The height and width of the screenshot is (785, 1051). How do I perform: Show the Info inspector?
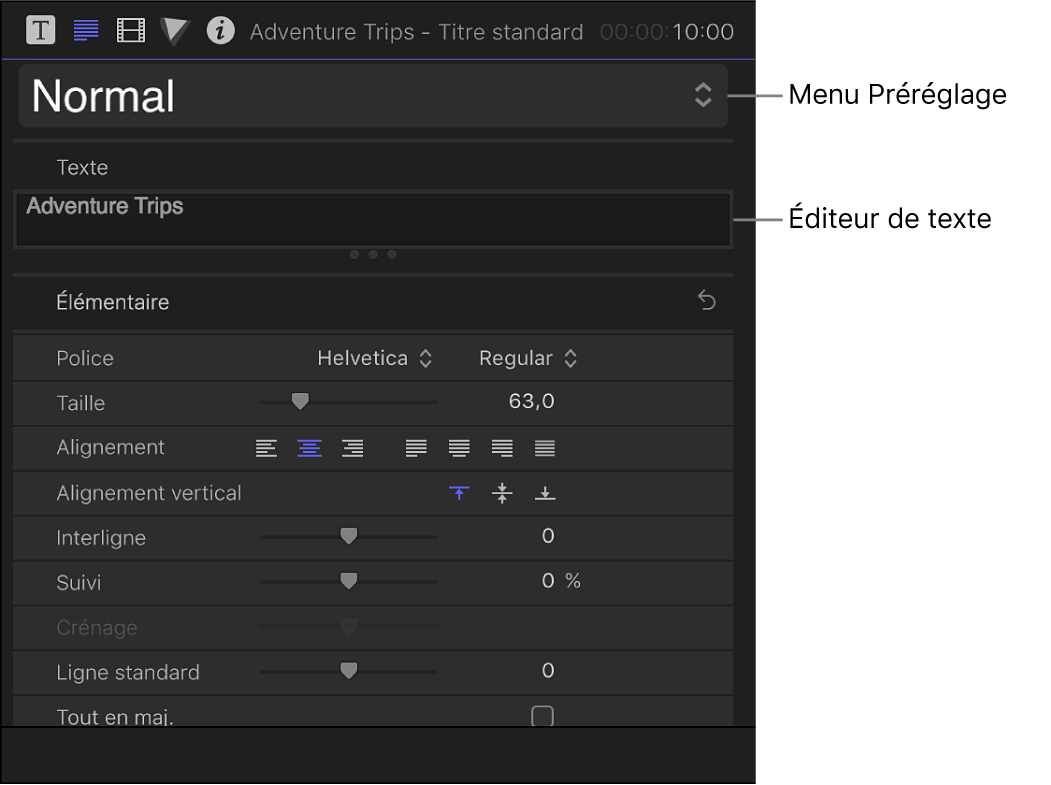click(x=220, y=30)
